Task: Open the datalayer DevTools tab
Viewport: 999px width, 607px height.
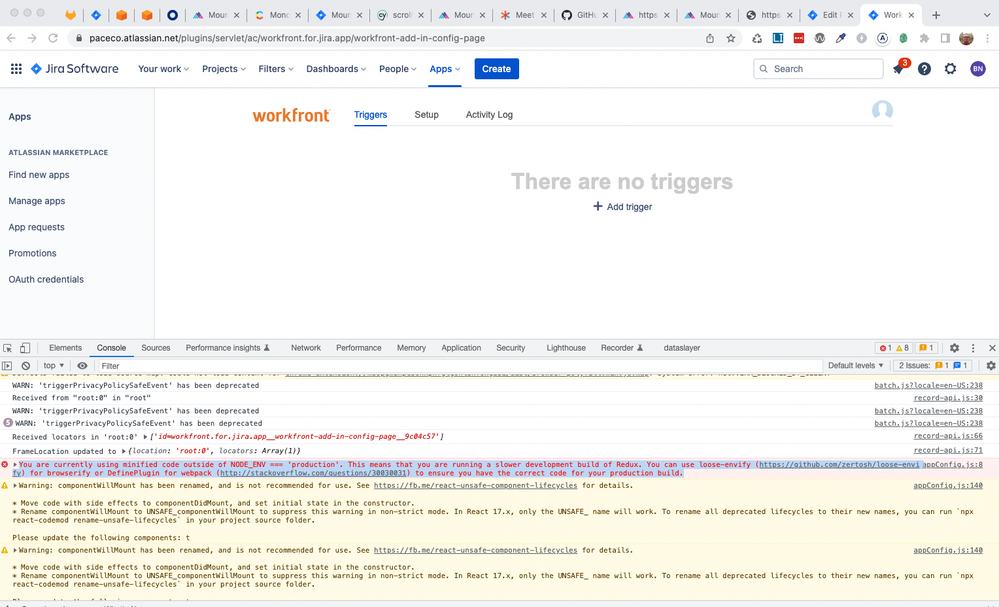Action: [682, 348]
